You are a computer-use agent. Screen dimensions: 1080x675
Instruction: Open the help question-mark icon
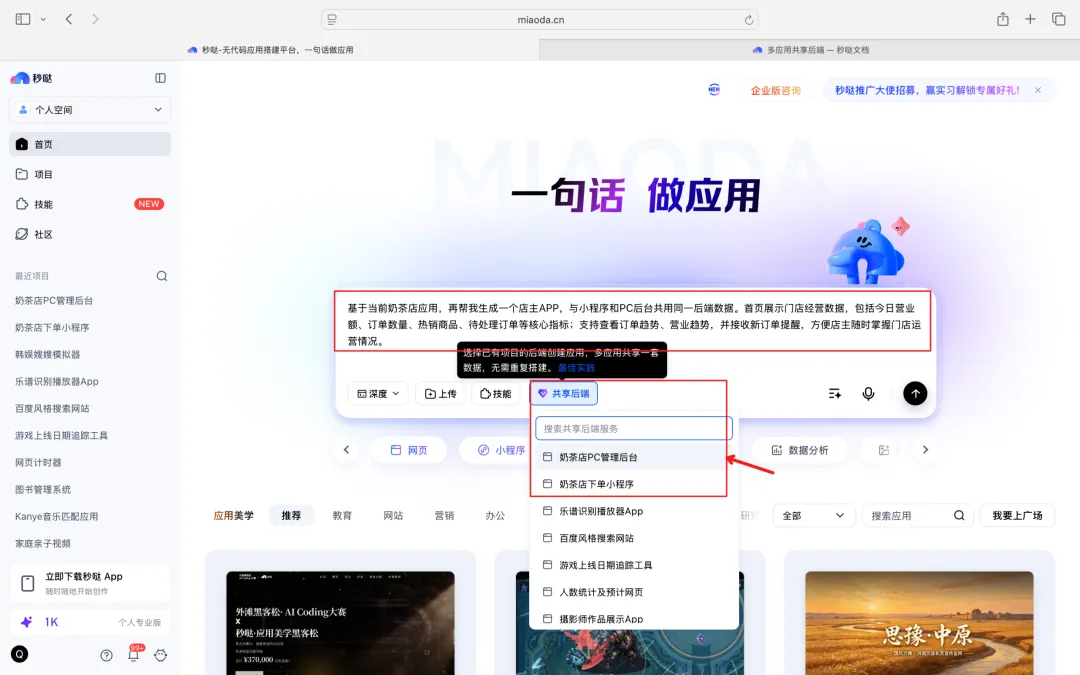click(x=106, y=655)
